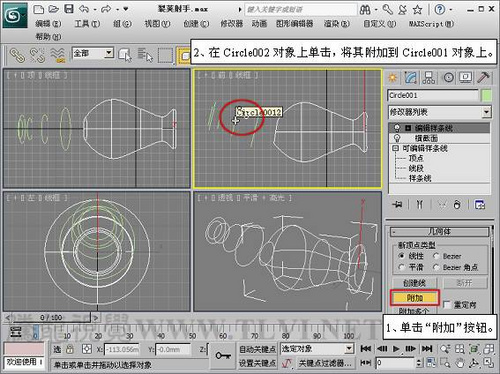Image resolution: width=500 pixels, height=374 pixels.
Task: Click the Remove Modifier trash can icon
Action: (x=457, y=205)
